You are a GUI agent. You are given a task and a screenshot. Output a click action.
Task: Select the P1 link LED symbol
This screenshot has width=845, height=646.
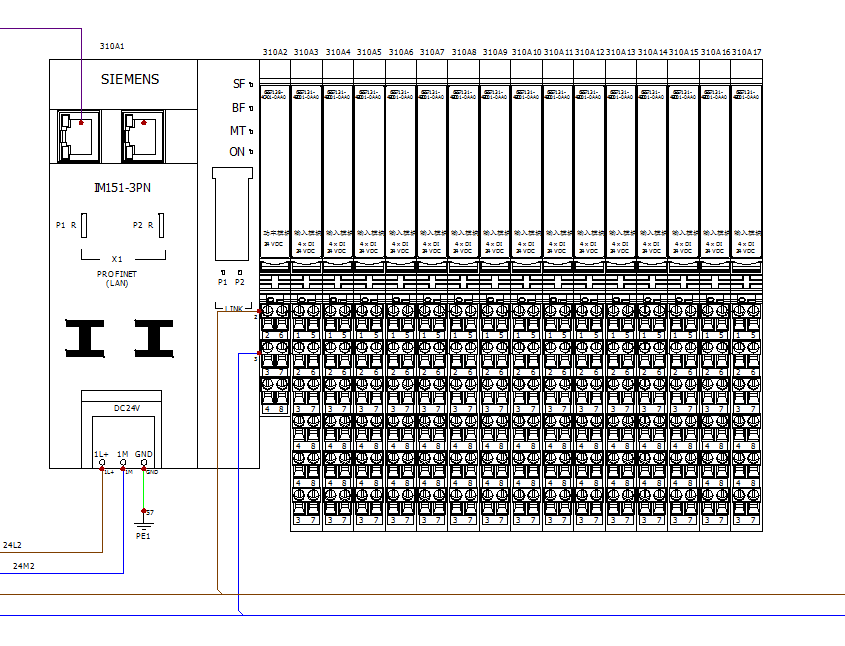(x=223, y=273)
